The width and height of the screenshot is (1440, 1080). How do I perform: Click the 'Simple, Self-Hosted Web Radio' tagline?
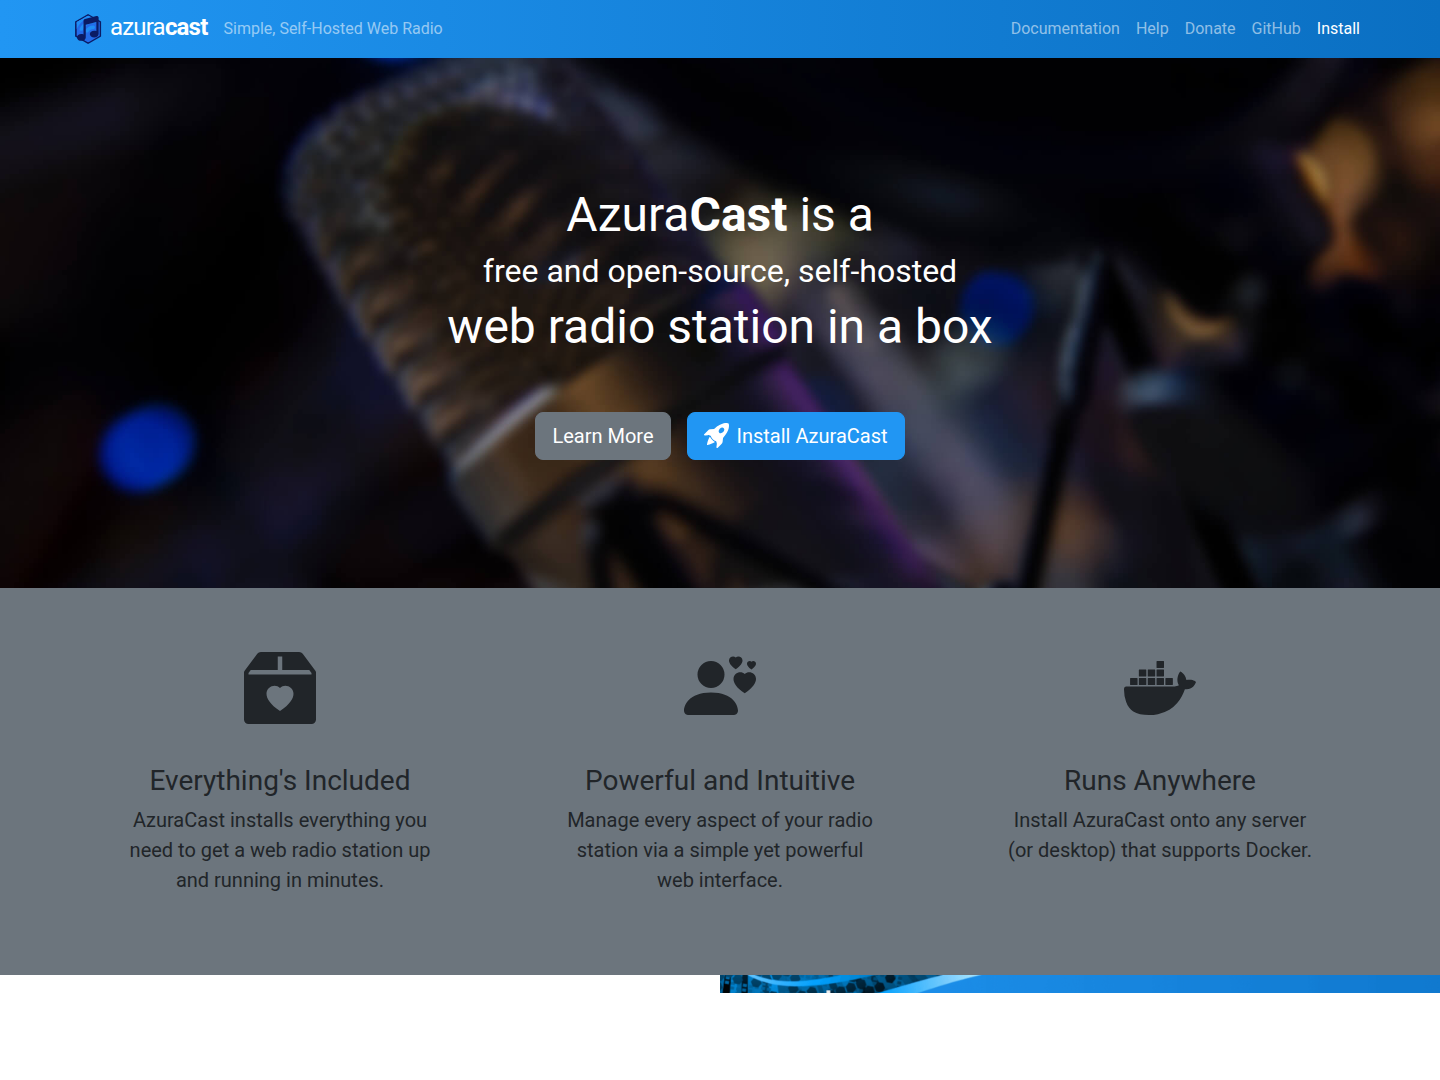pyautogui.click(x=333, y=28)
